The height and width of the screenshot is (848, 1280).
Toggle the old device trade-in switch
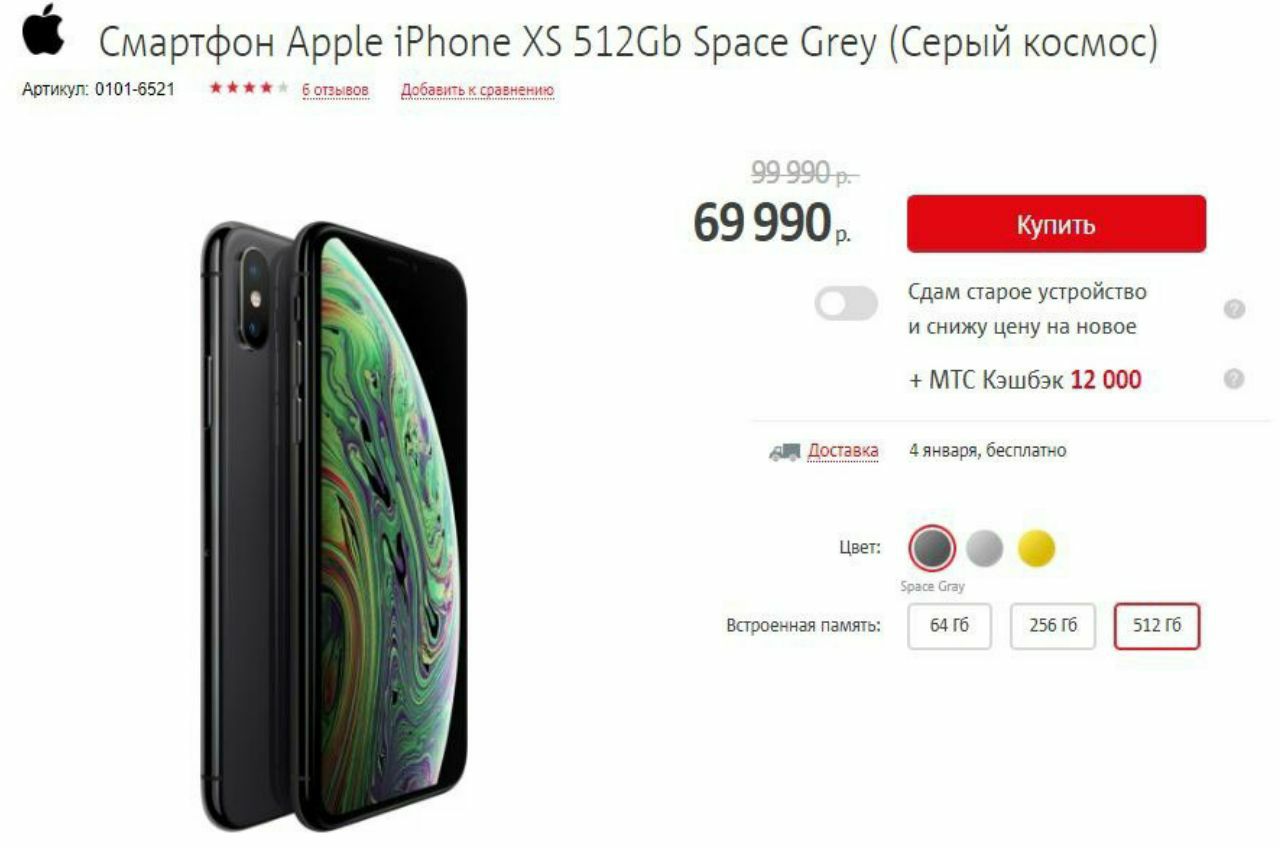tap(846, 304)
